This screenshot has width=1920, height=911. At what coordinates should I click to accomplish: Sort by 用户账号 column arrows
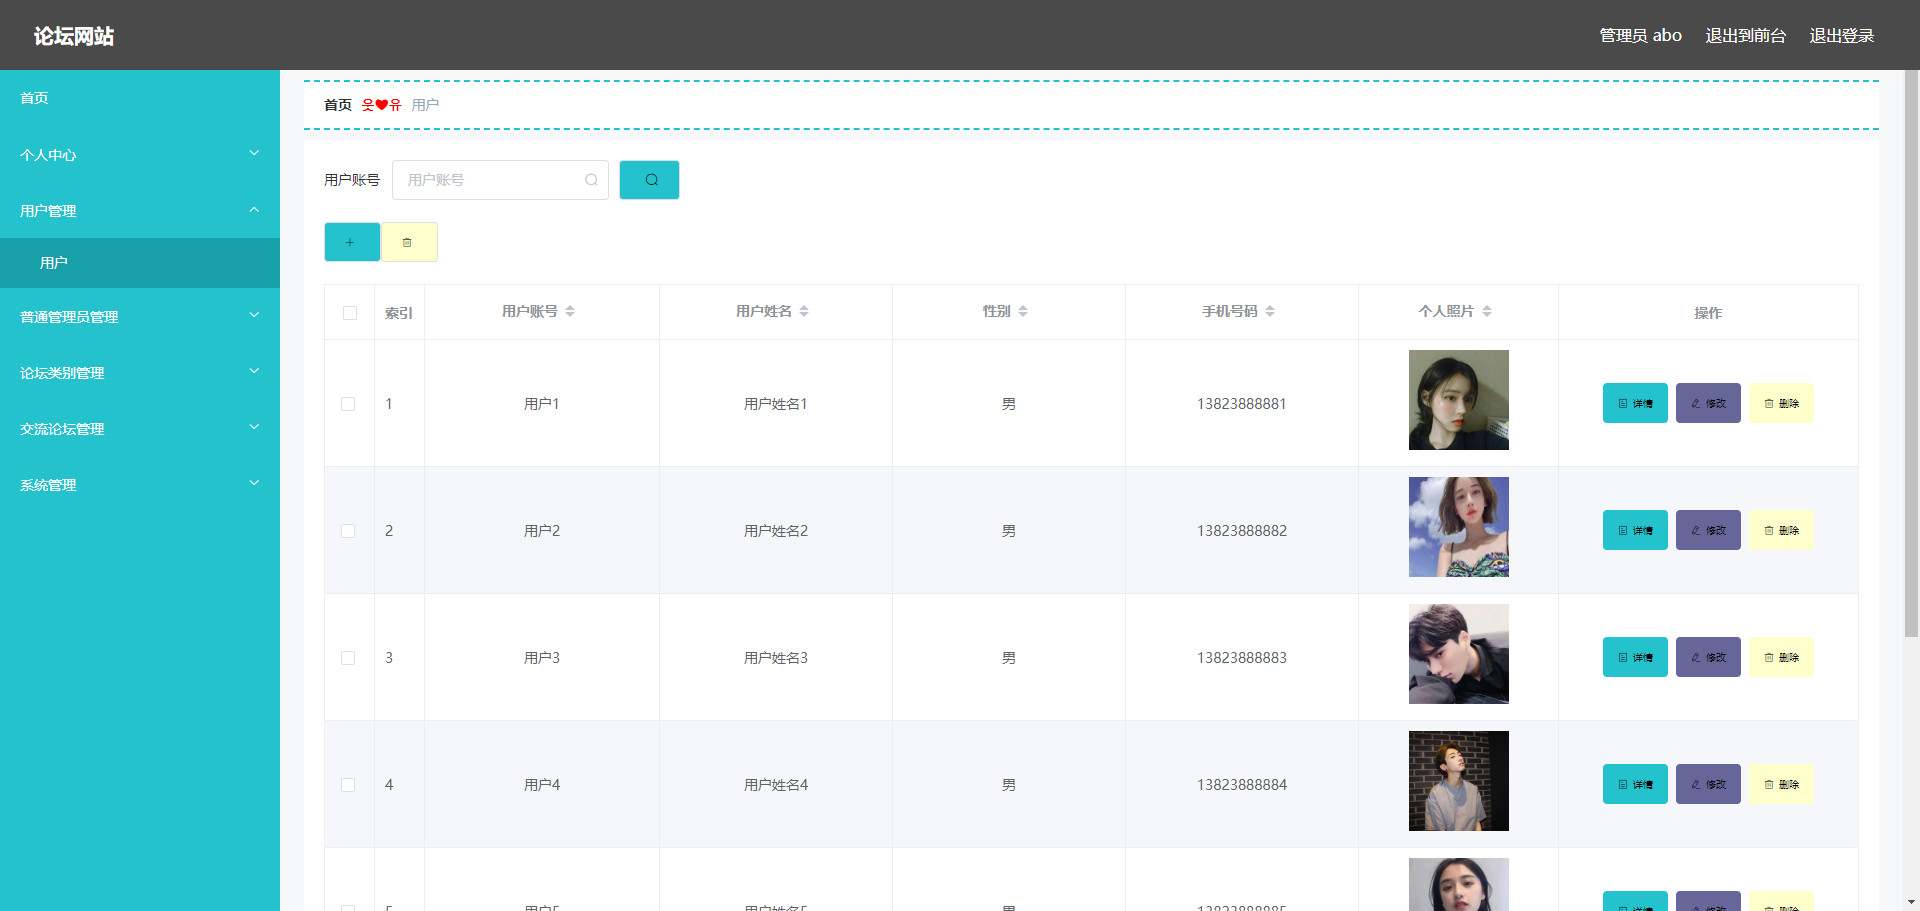570,311
